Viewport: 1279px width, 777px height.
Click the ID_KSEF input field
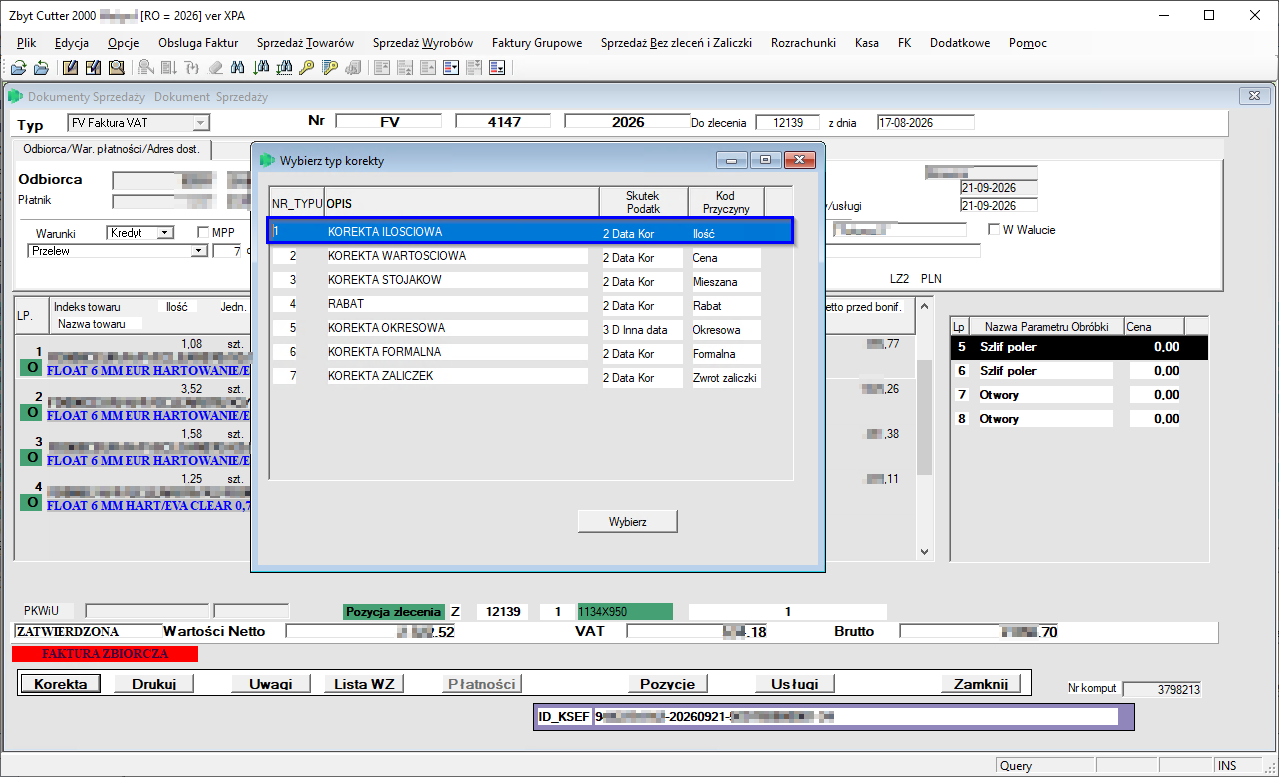pos(855,717)
